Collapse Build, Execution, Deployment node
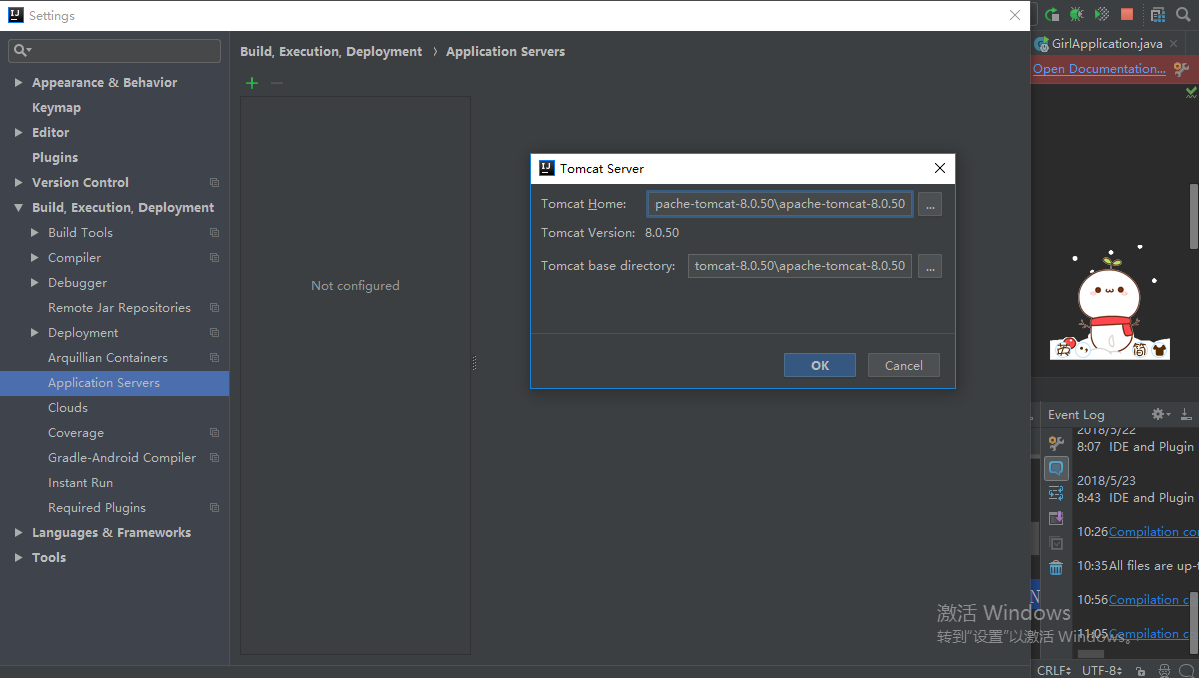 tap(18, 207)
